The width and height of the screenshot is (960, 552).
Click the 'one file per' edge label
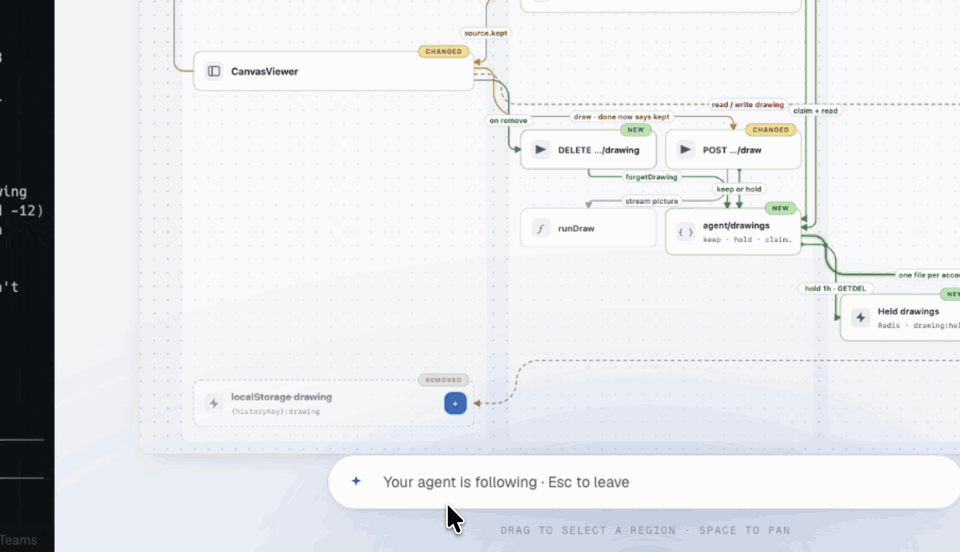[928, 275]
